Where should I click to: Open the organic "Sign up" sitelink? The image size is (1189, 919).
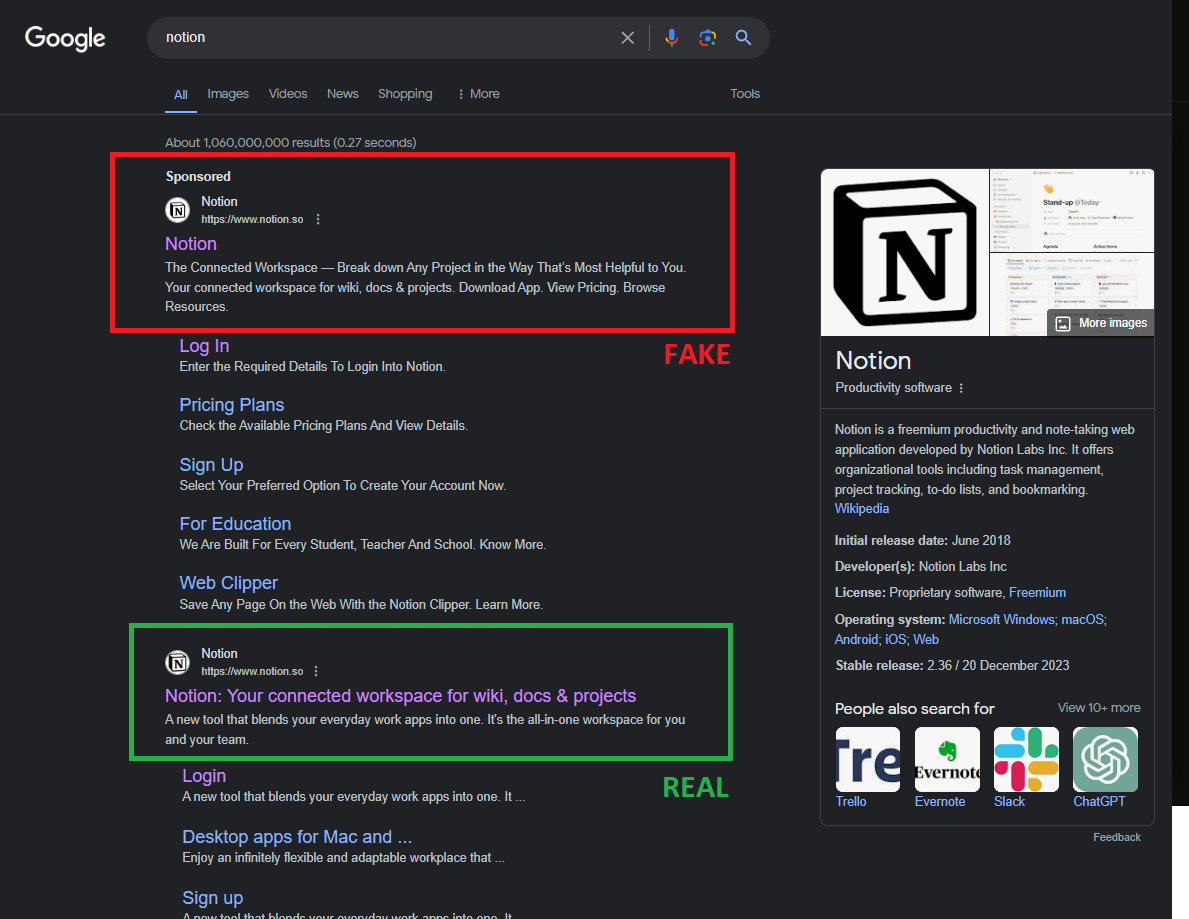click(x=212, y=898)
